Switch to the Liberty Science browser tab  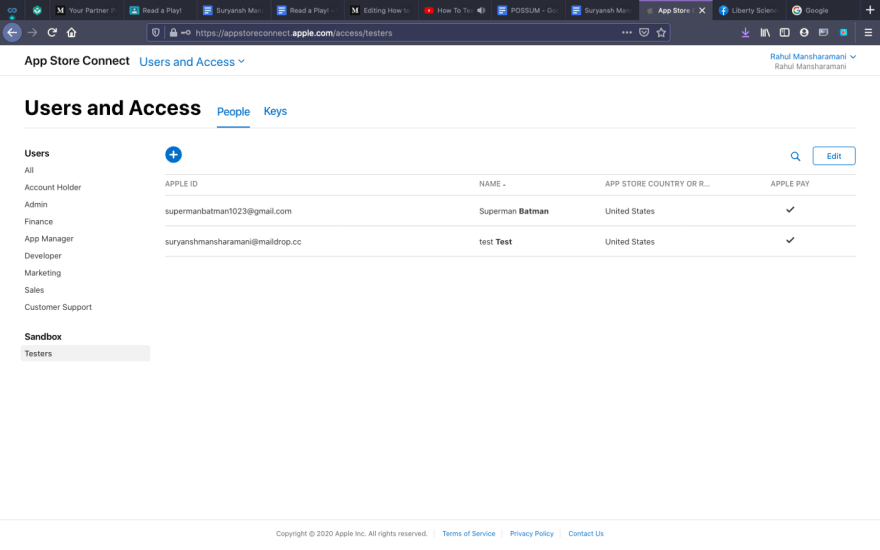click(x=749, y=11)
